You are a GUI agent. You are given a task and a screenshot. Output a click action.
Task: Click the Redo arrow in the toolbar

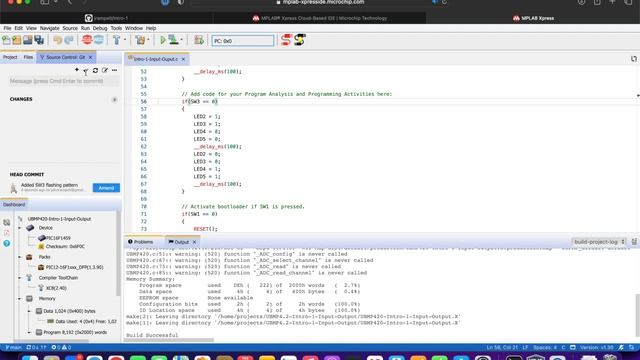[x=69, y=40]
